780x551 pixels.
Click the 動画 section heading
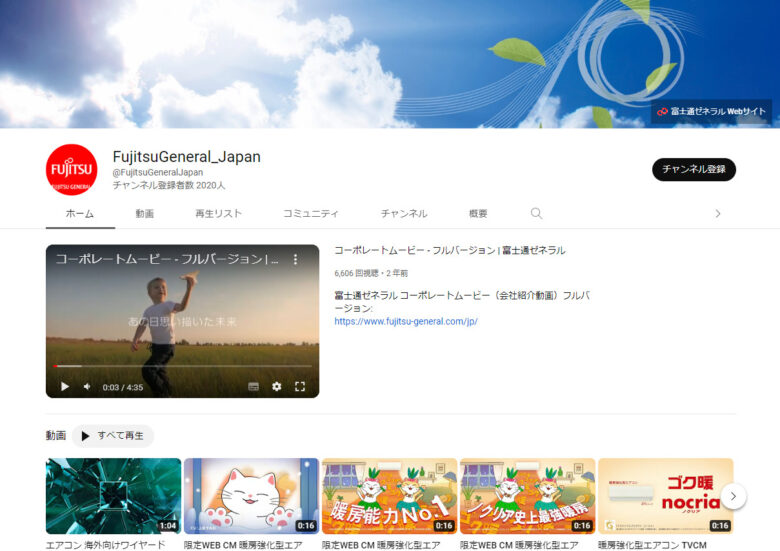click(56, 436)
